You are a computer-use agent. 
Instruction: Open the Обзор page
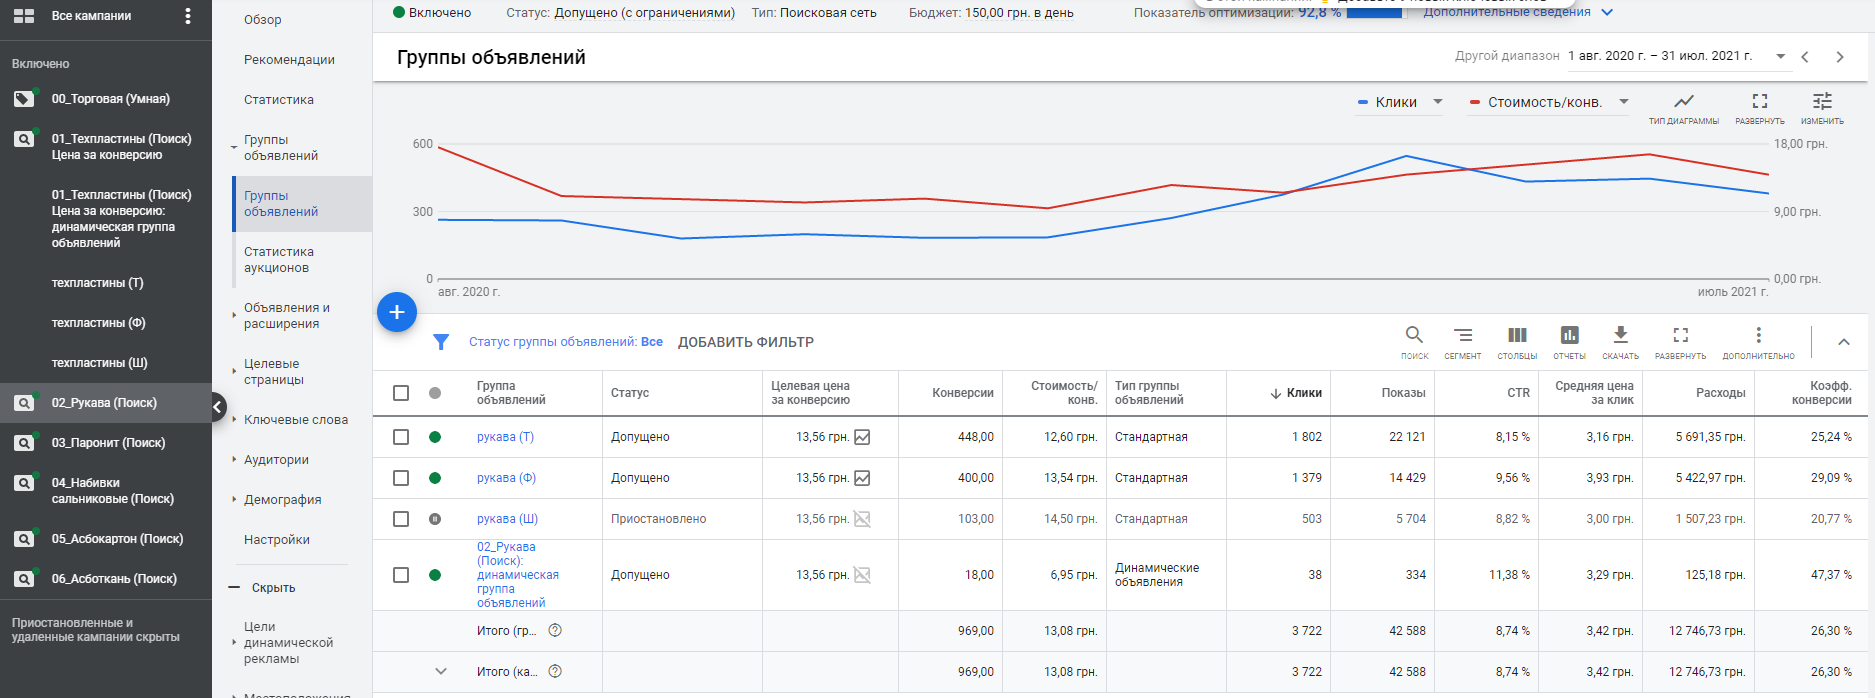click(263, 20)
